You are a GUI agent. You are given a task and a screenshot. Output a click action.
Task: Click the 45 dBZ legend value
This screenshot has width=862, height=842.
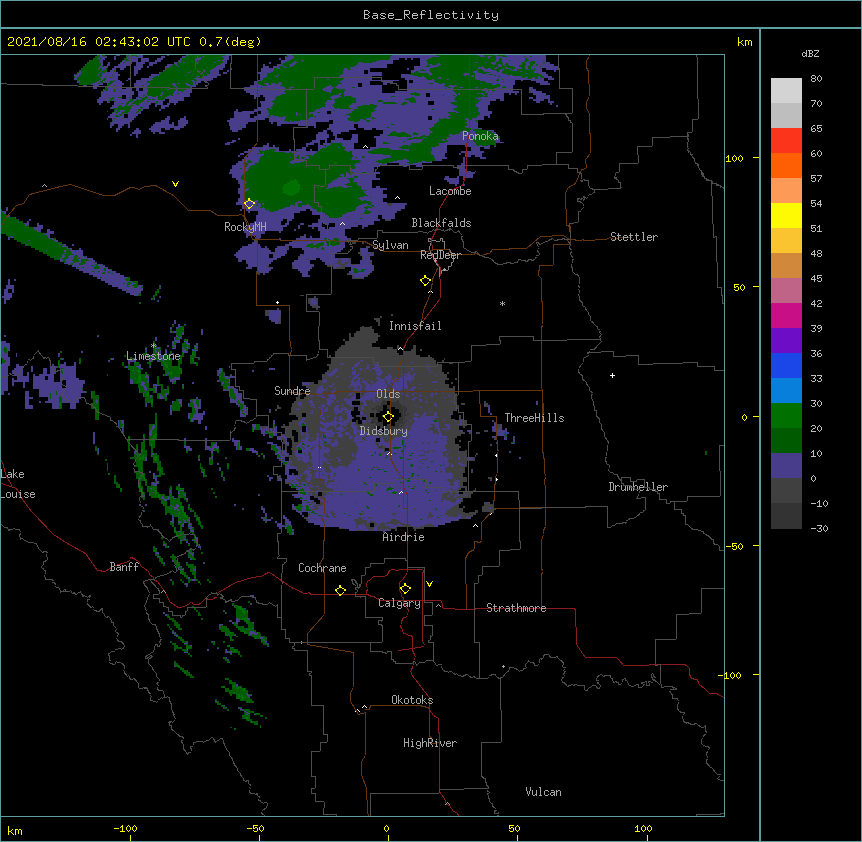point(816,278)
